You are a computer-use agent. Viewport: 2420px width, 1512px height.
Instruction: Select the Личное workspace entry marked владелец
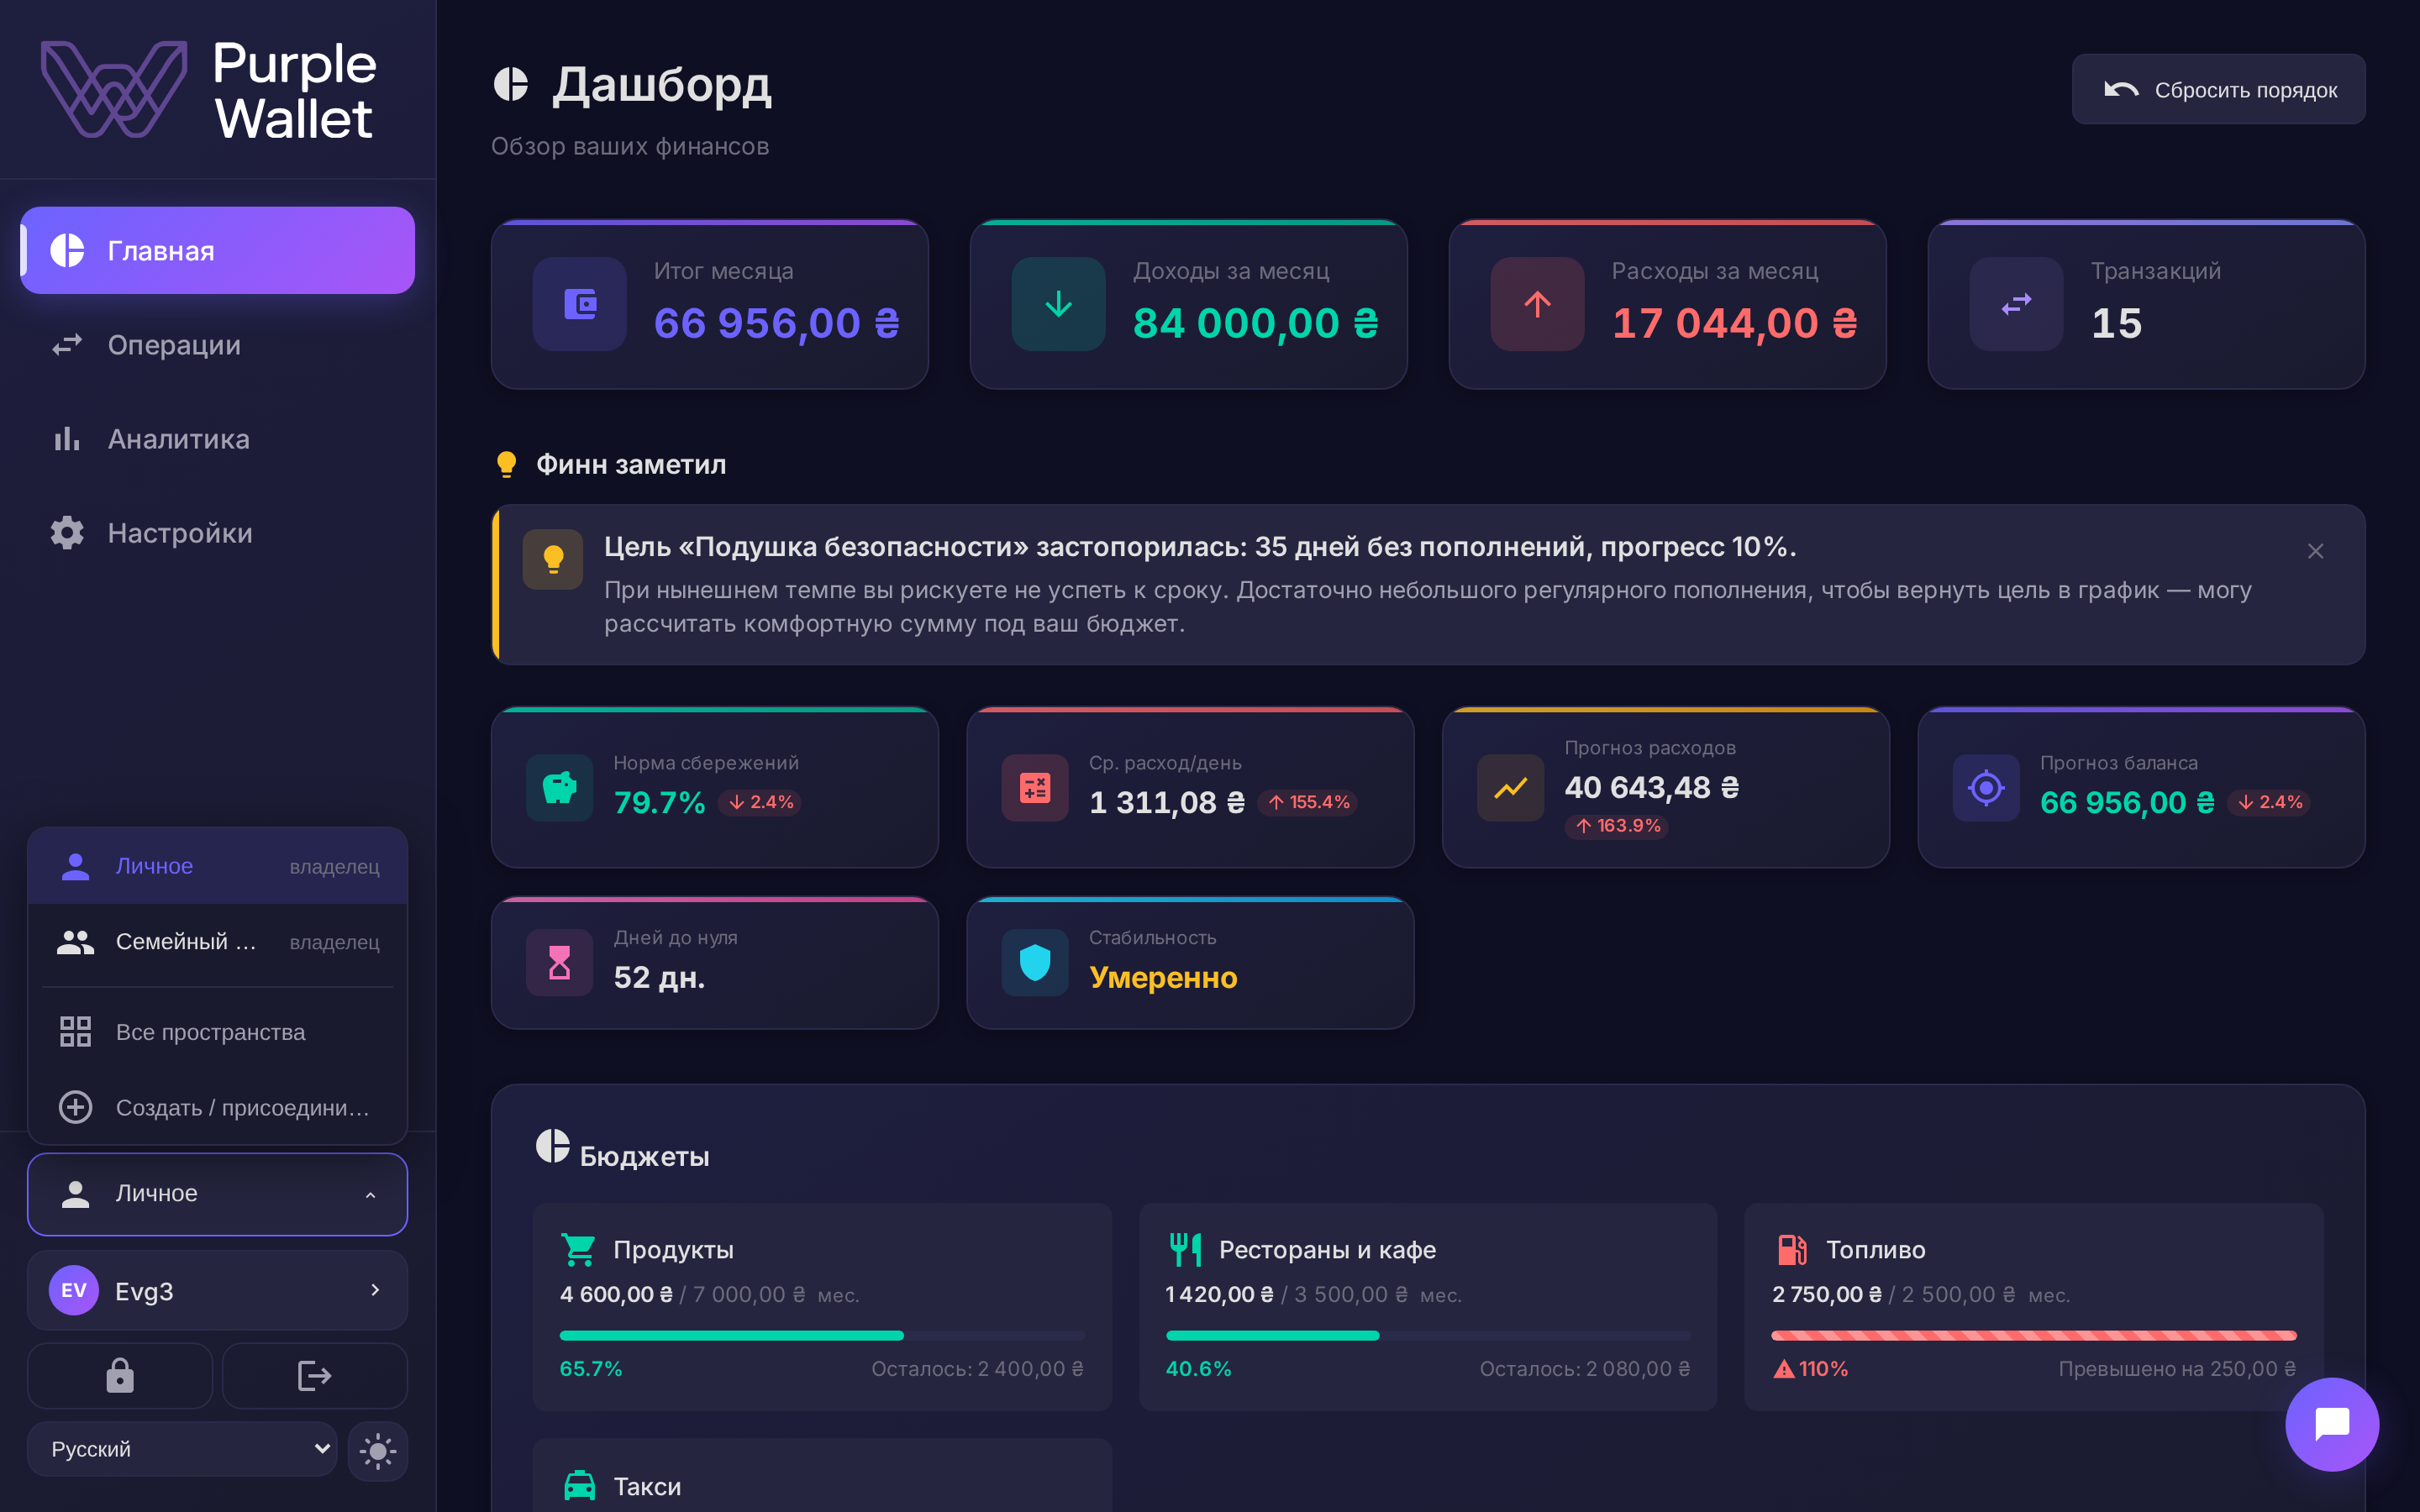pos(218,866)
